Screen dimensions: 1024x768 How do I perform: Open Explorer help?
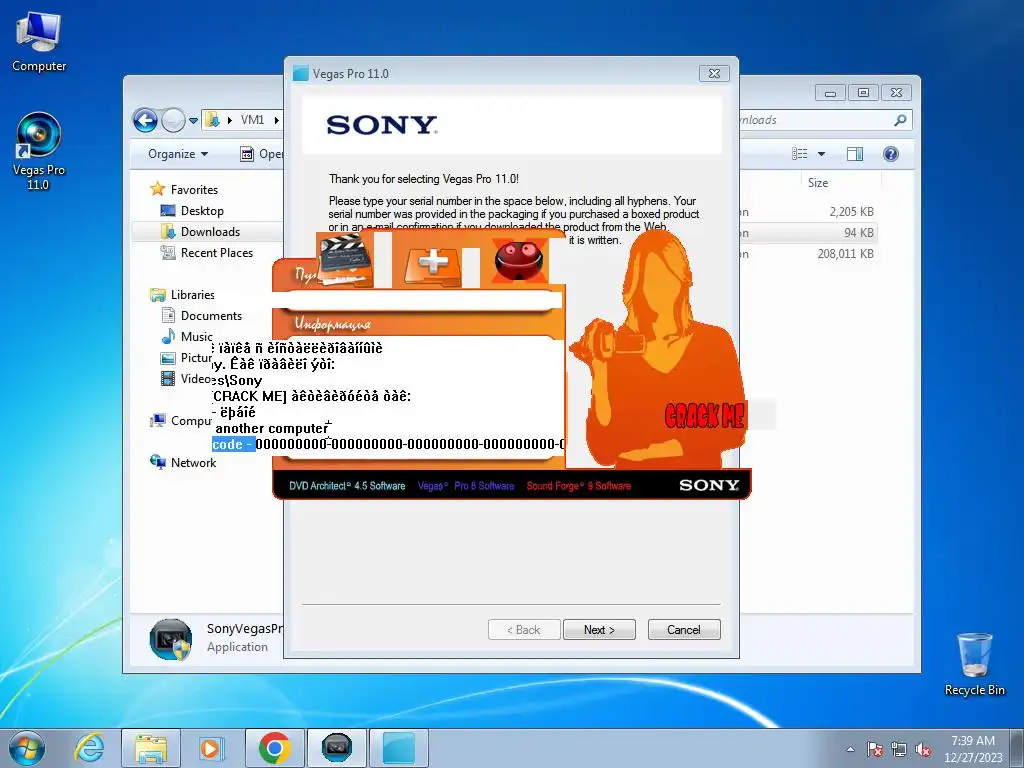(x=891, y=154)
